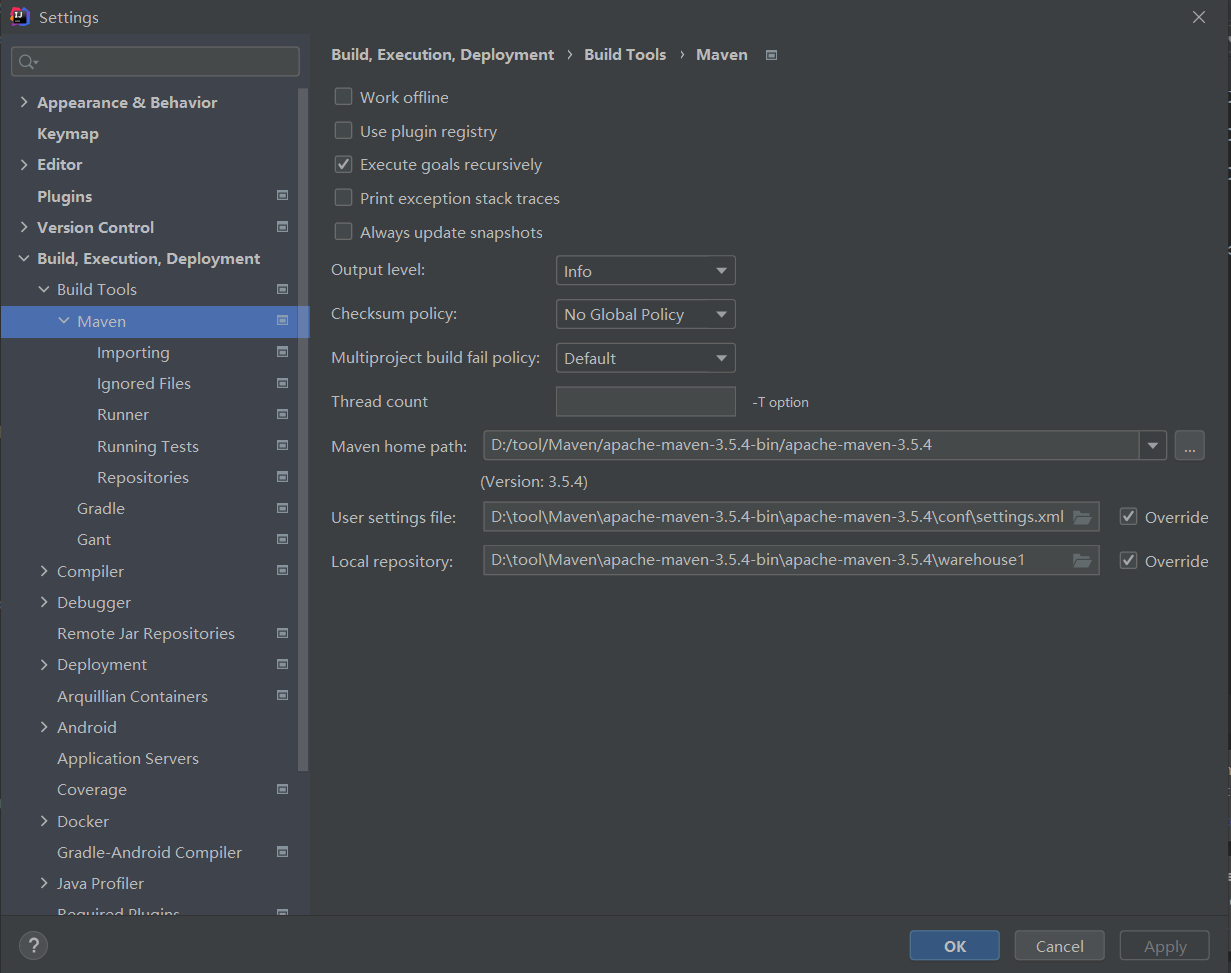Expand the Compiler tree node
The width and height of the screenshot is (1231, 973).
click(x=44, y=571)
